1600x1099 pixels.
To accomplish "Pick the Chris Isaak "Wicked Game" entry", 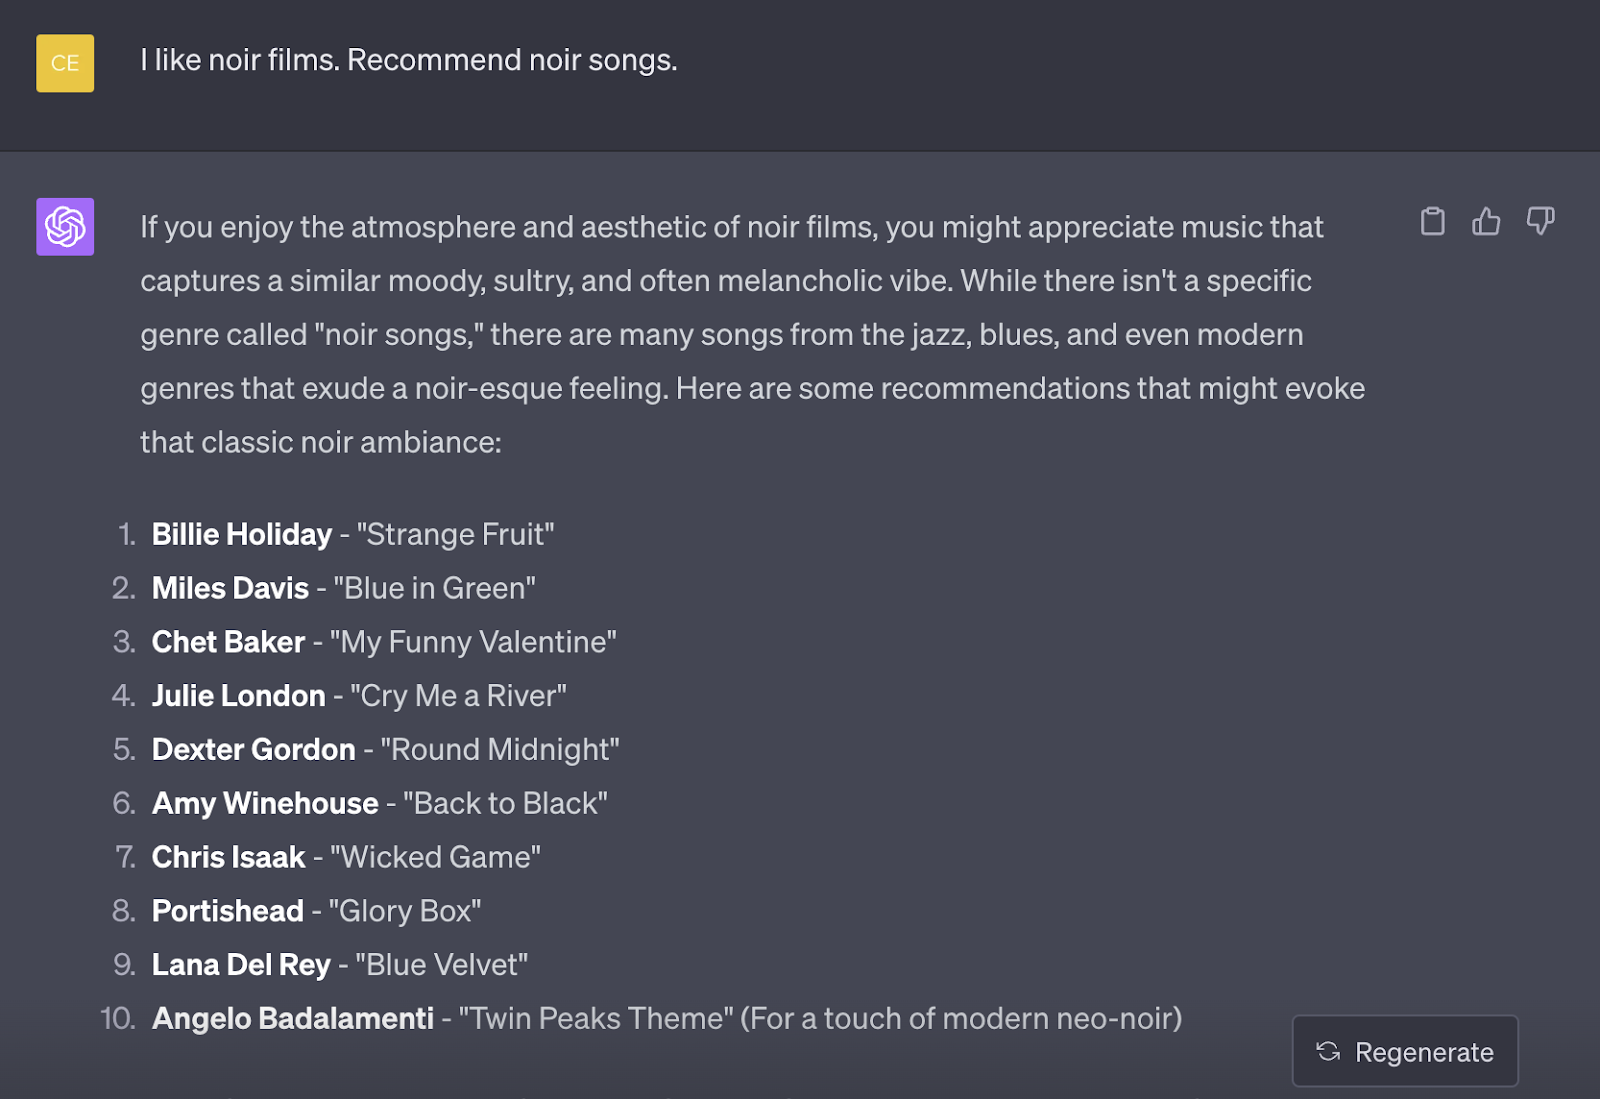I will click(345, 857).
